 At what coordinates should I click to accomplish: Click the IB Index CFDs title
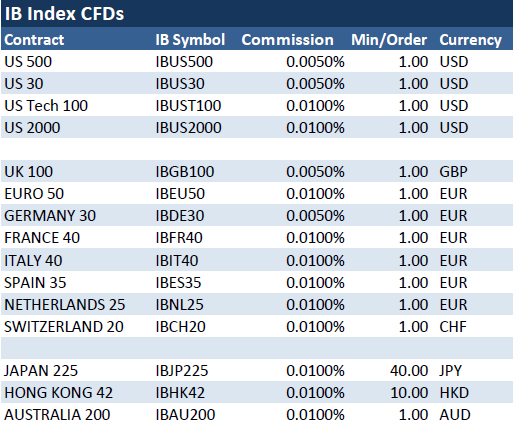64,14
